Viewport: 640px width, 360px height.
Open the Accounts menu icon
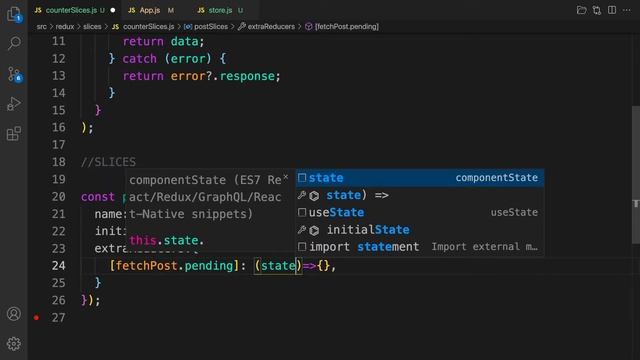14,313
